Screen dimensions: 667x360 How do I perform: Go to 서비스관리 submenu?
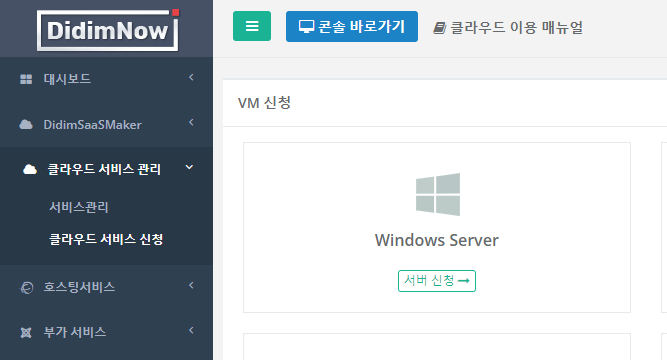click(x=79, y=207)
